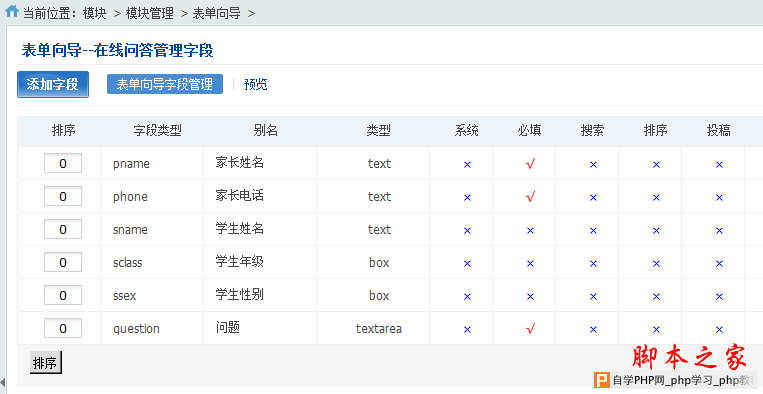Click the 排序 submit button below the table
Screen dimensions: 763x394
[46, 363]
